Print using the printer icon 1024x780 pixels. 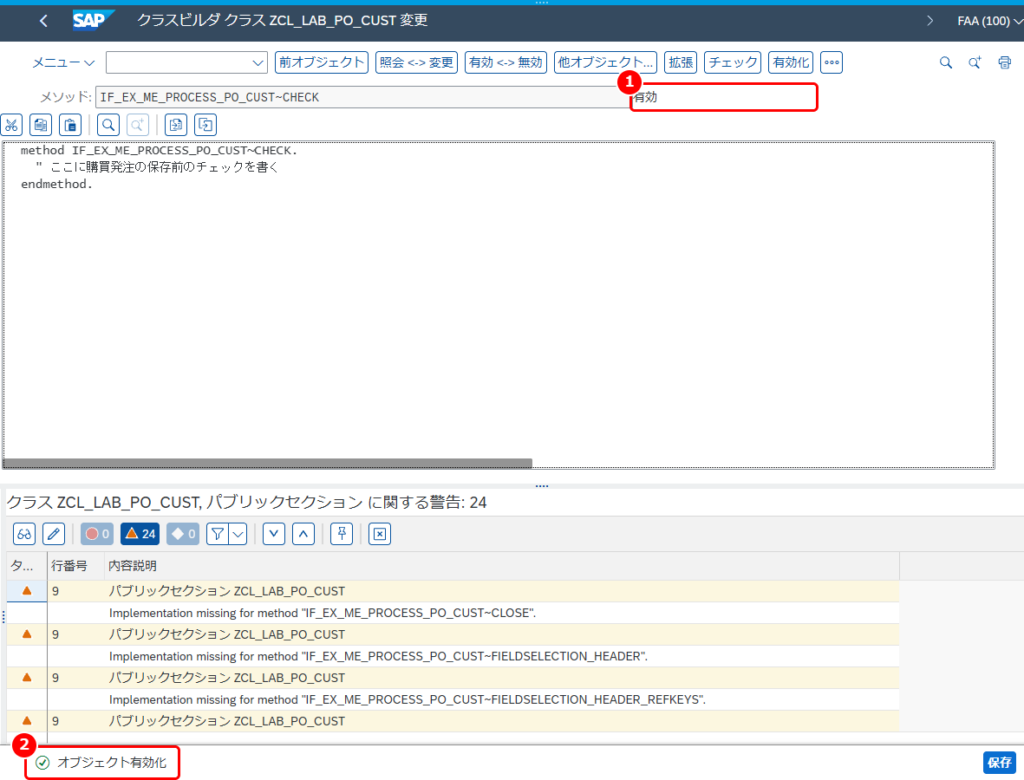click(1004, 63)
